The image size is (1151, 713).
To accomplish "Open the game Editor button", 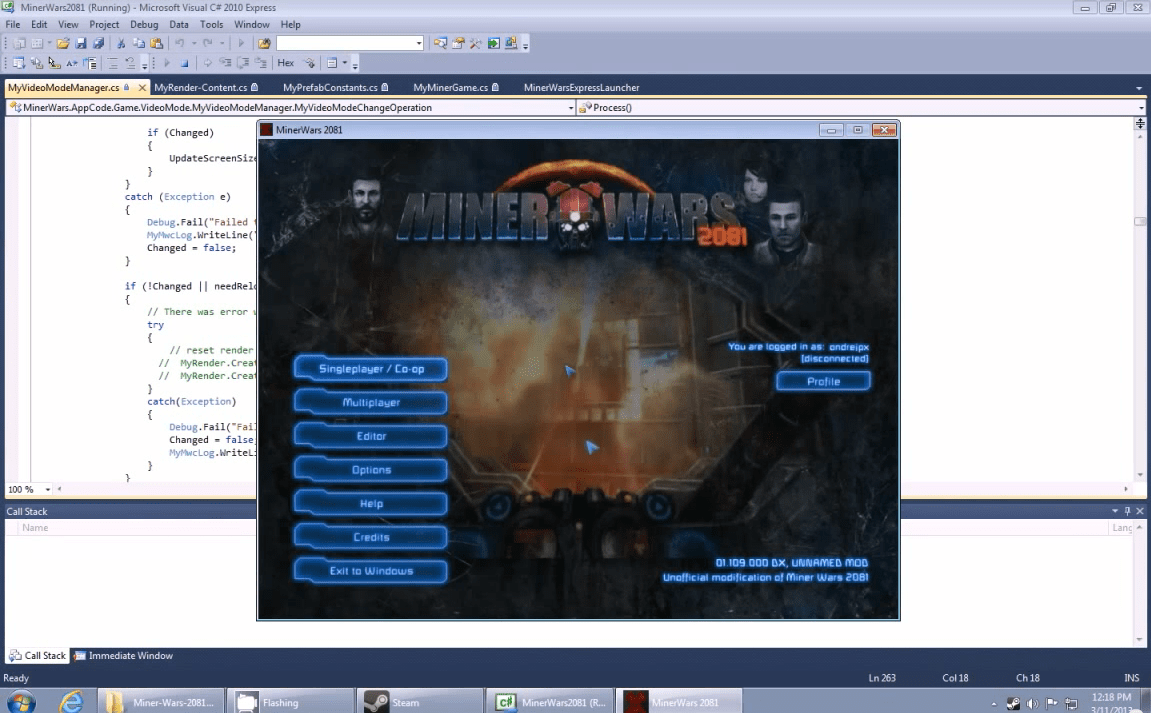I will click(371, 436).
